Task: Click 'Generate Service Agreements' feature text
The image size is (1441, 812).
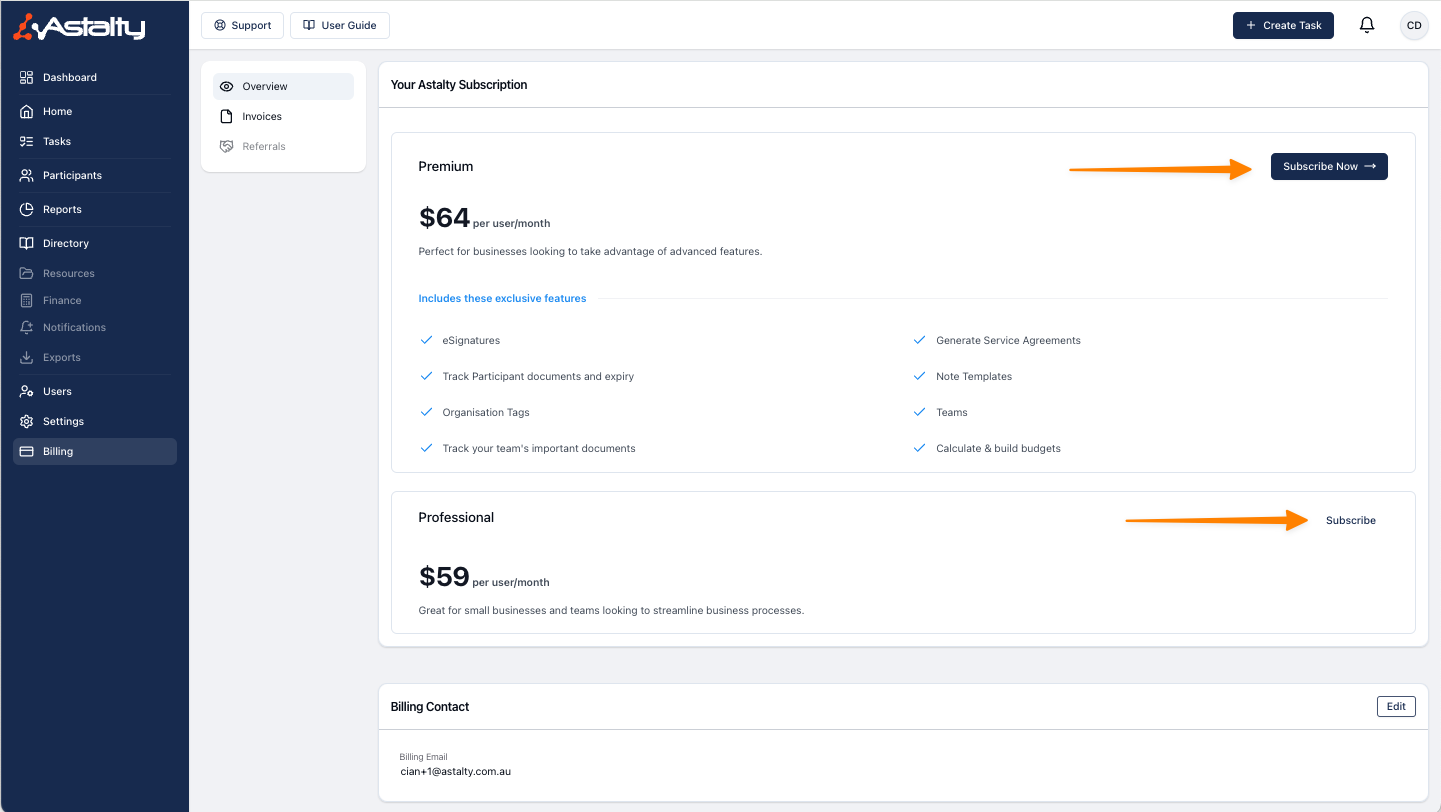Action: coord(1008,340)
